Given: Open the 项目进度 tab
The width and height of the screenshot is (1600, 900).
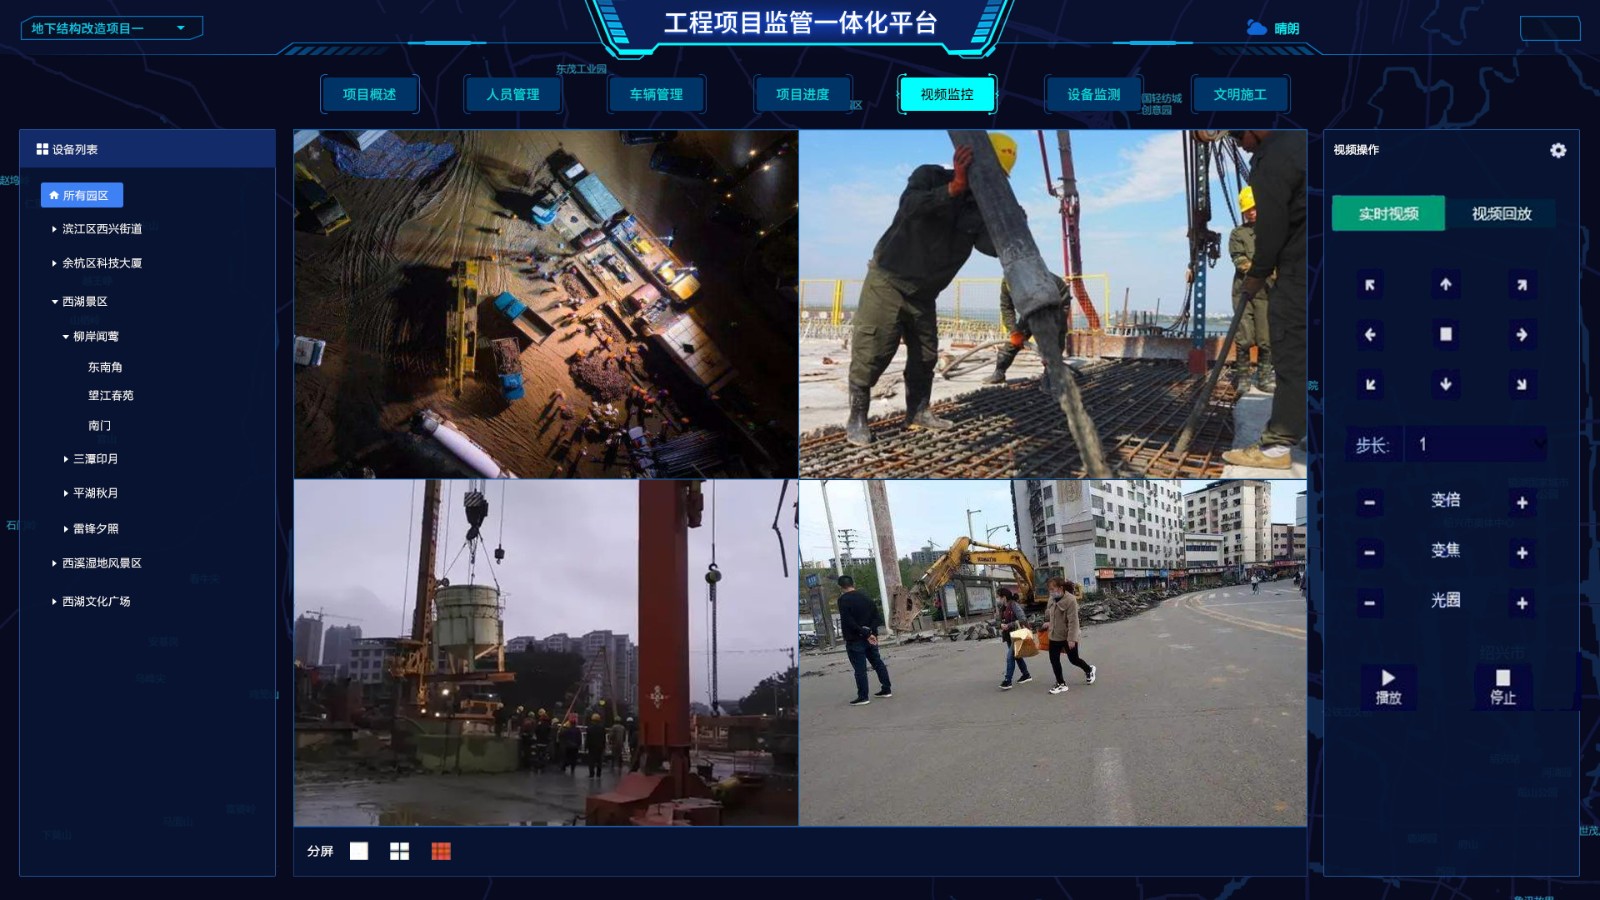Looking at the screenshot, I should click(803, 94).
